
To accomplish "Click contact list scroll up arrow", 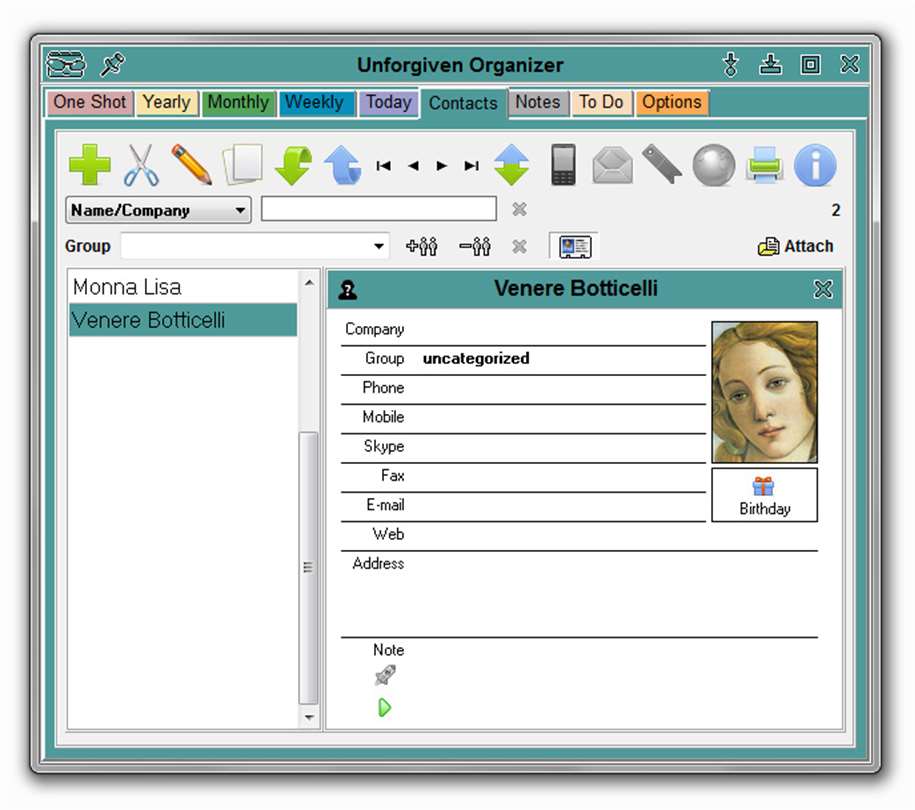I will (x=309, y=282).
